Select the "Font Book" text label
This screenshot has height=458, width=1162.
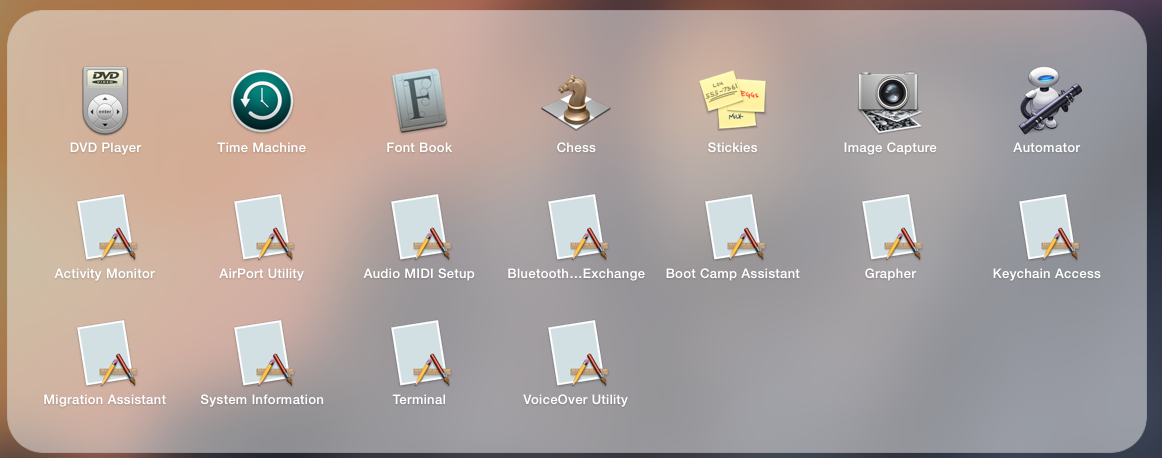point(419,147)
